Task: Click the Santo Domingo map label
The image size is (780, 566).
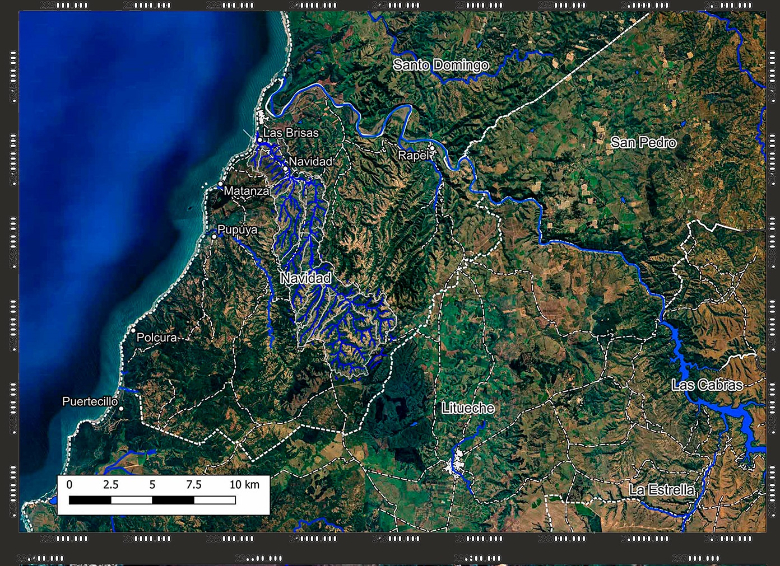Action: pyautogui.click(x=440, y=65)
